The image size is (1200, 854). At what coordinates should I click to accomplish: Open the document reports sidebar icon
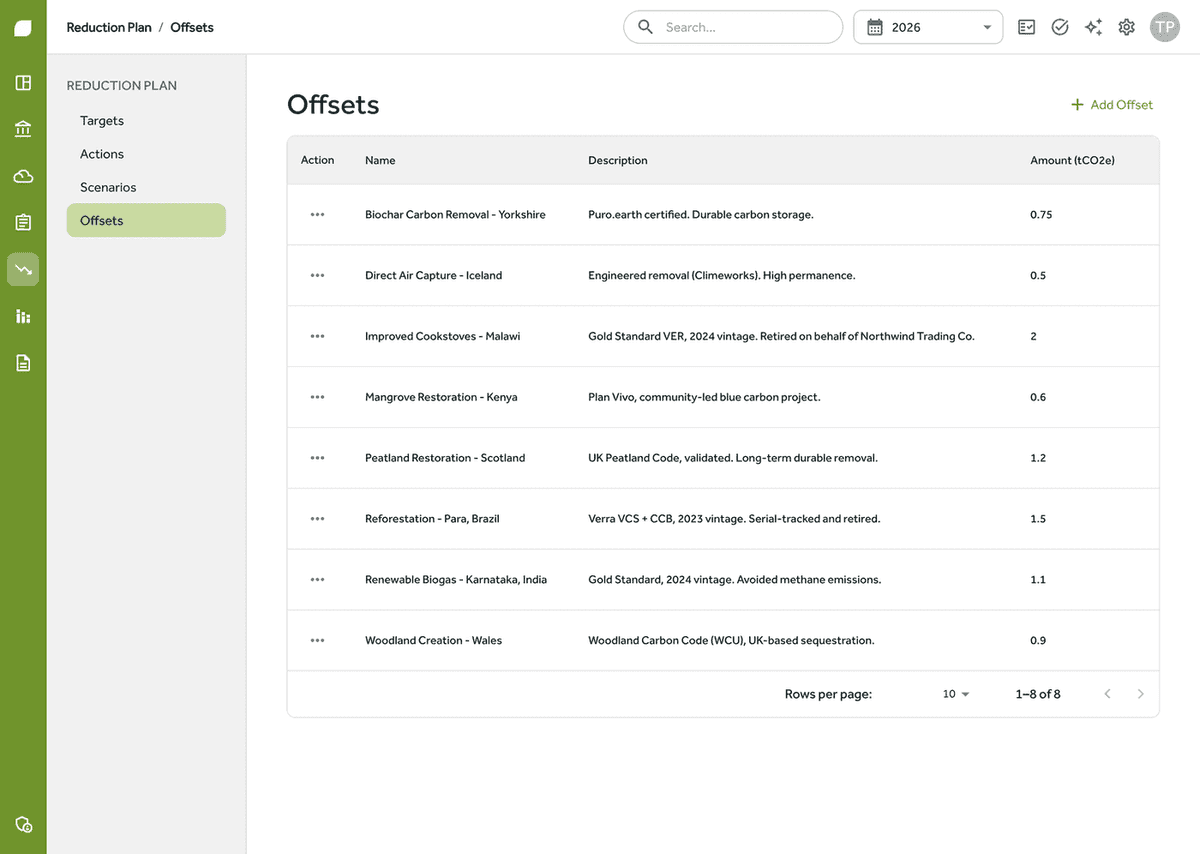(x=23, y=362)
